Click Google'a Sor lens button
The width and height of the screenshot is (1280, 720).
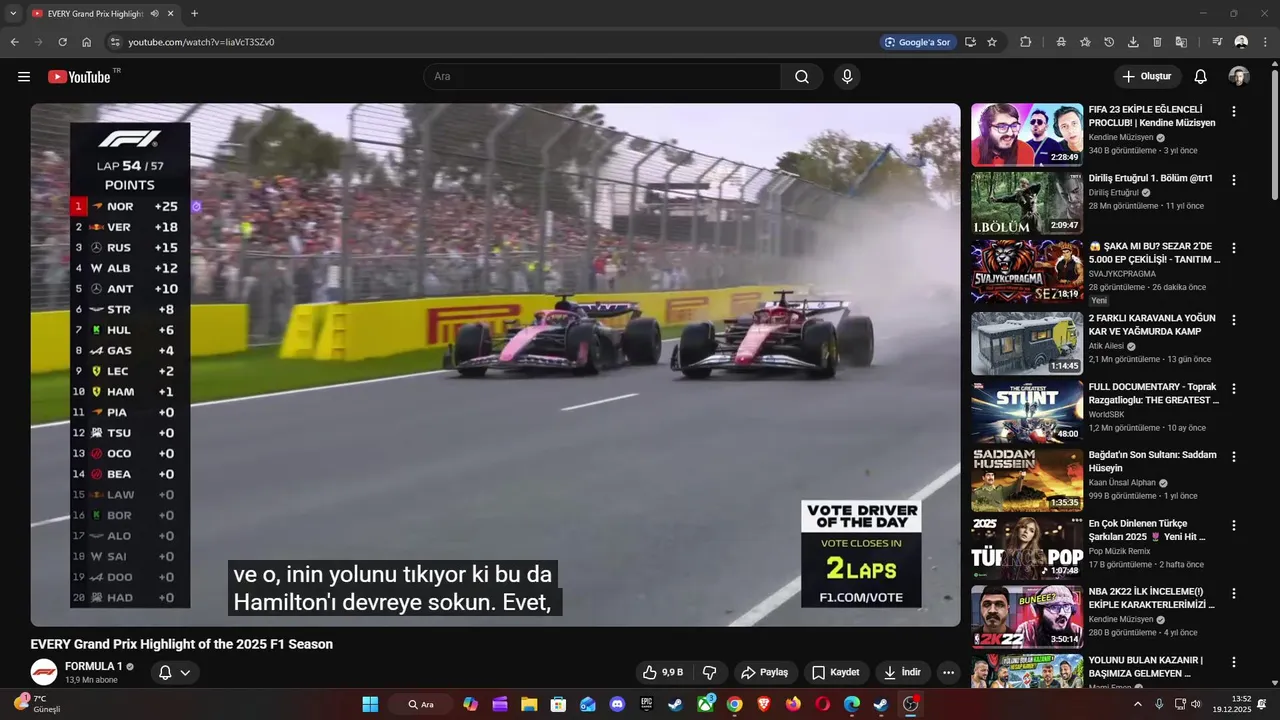[918, 42]
